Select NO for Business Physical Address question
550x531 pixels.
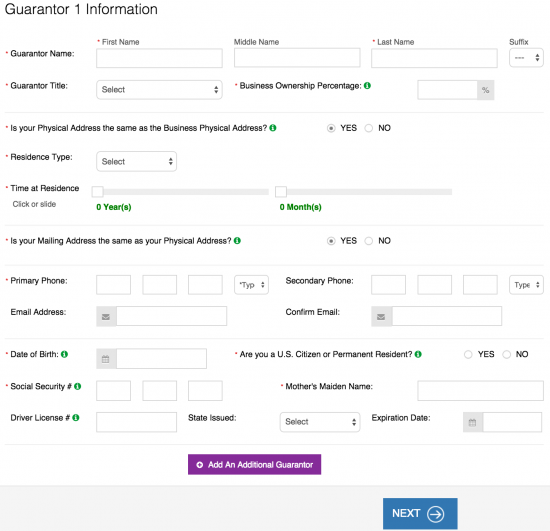tap(369, 128)
